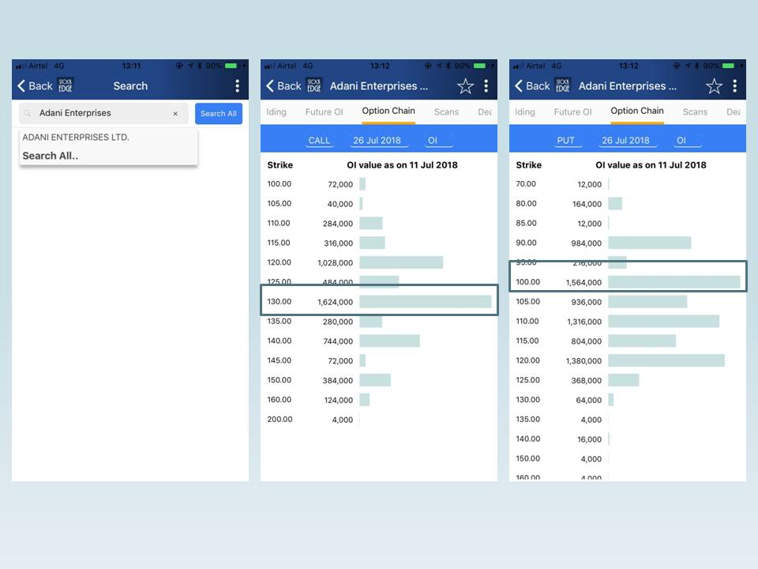Switch to Future OI tab on CALL screen
The image size is (758, 569).
[x=324, y=112]
